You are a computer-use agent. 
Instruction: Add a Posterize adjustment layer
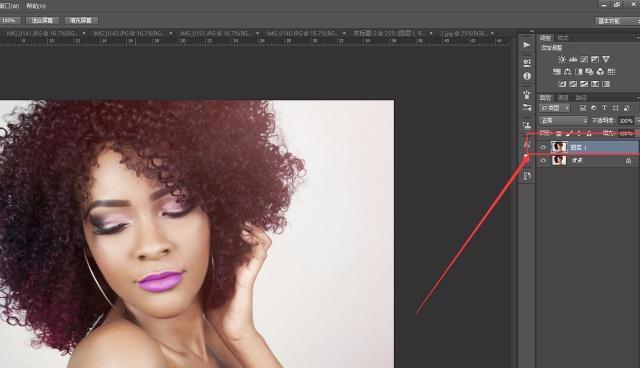(573, 84)
